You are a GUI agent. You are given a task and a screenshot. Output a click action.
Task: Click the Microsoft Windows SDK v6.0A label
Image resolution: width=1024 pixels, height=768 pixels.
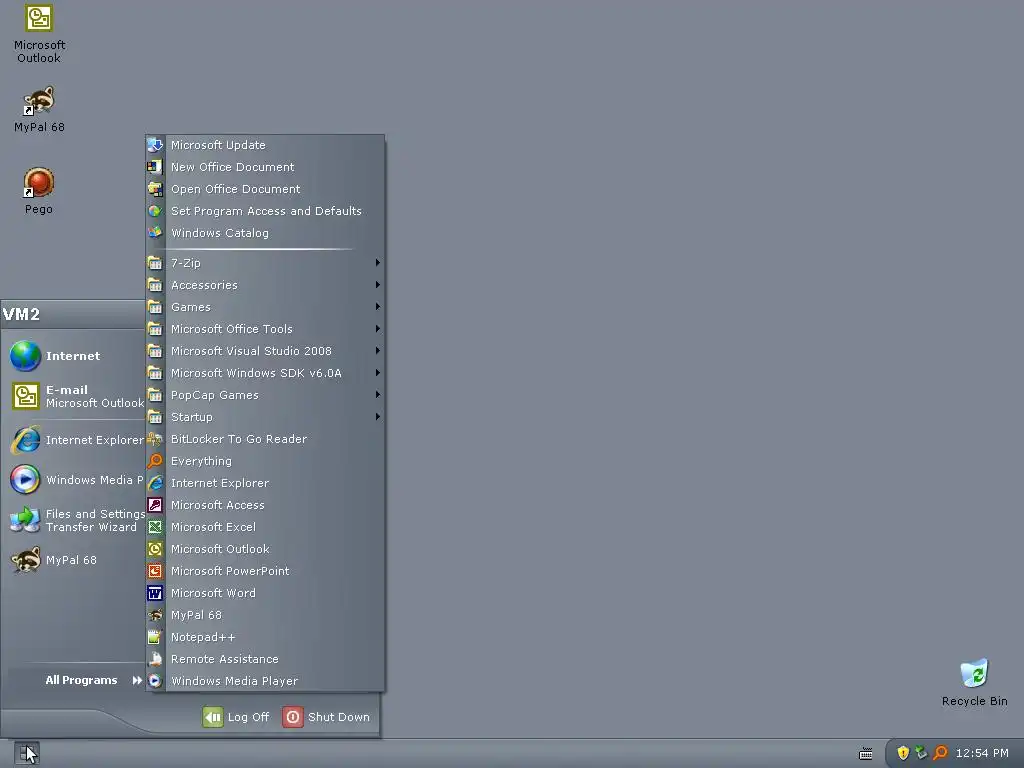256,373
